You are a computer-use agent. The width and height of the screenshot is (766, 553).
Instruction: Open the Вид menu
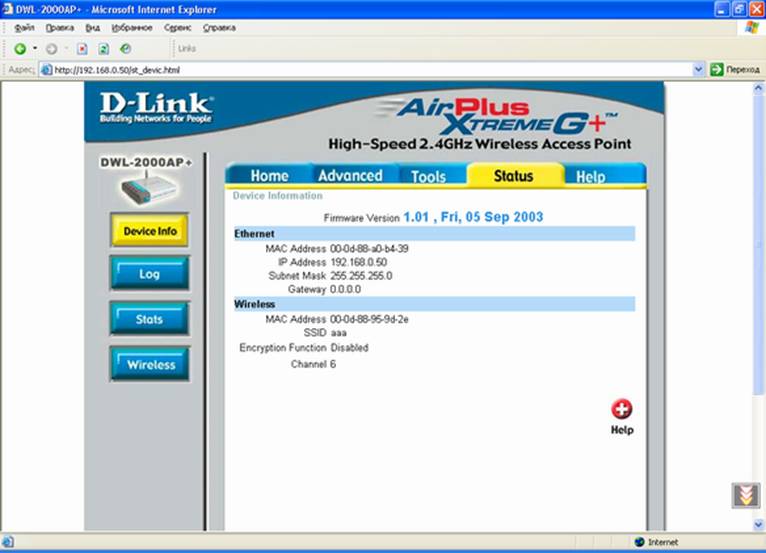pos(92,28)
